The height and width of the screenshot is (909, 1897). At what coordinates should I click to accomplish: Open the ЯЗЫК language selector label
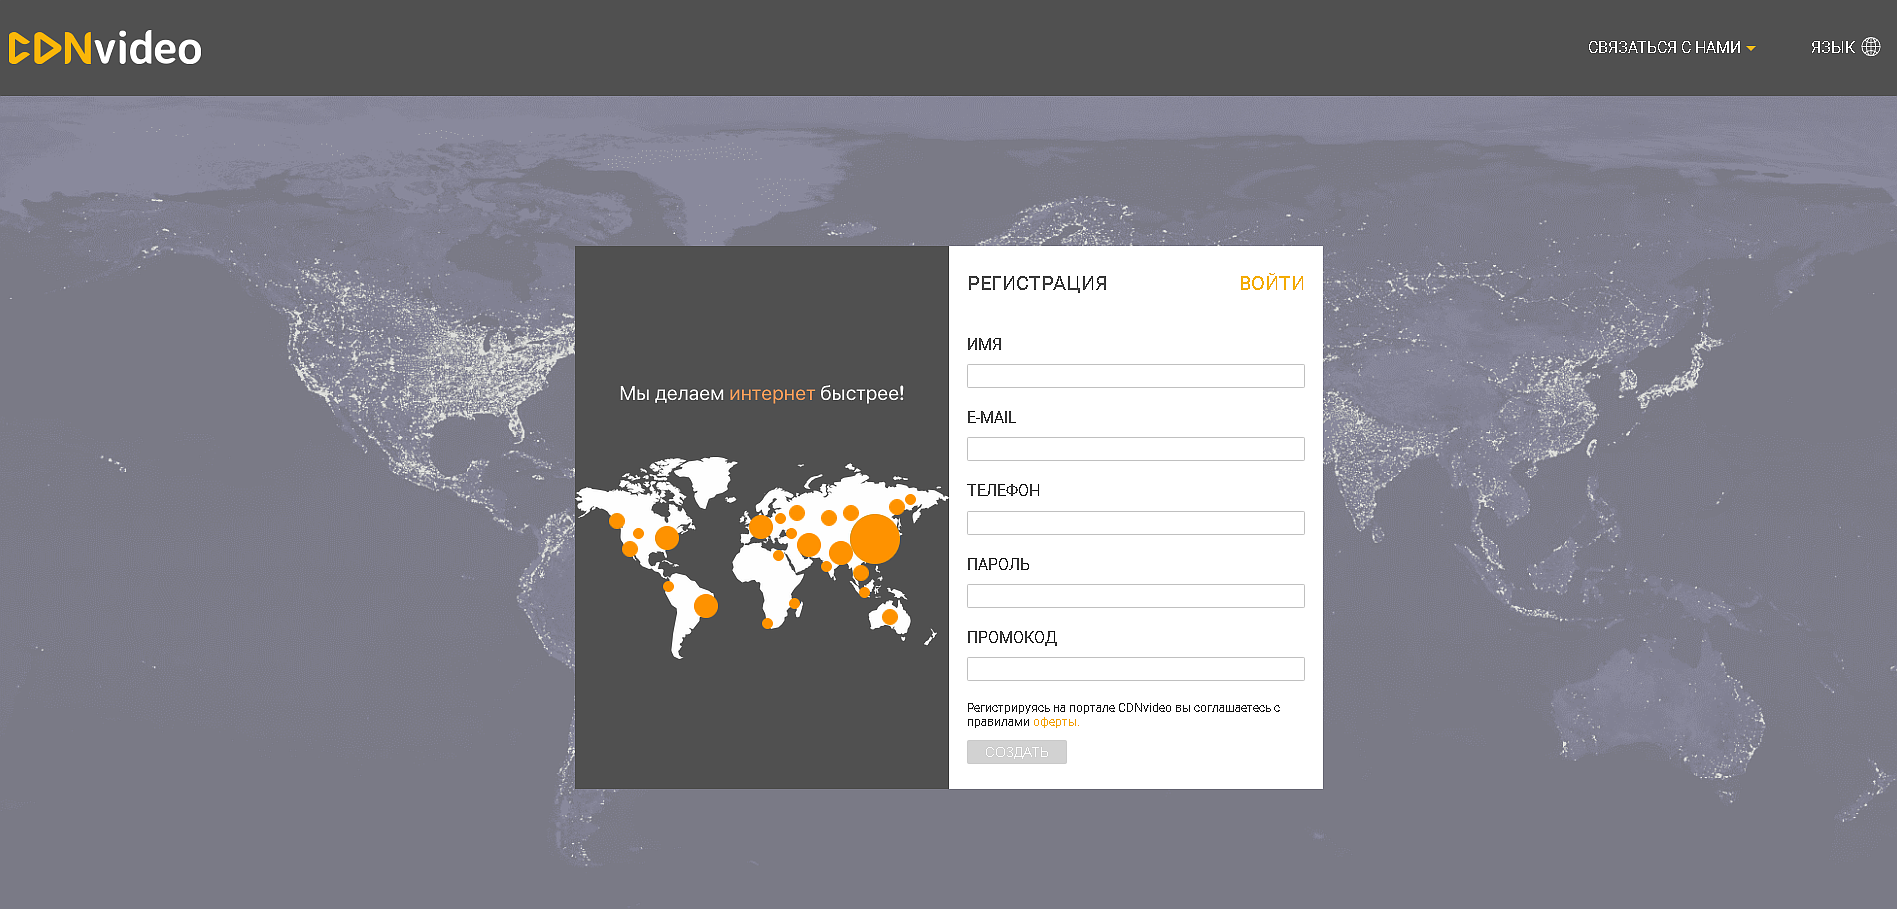click(1832, 47)
